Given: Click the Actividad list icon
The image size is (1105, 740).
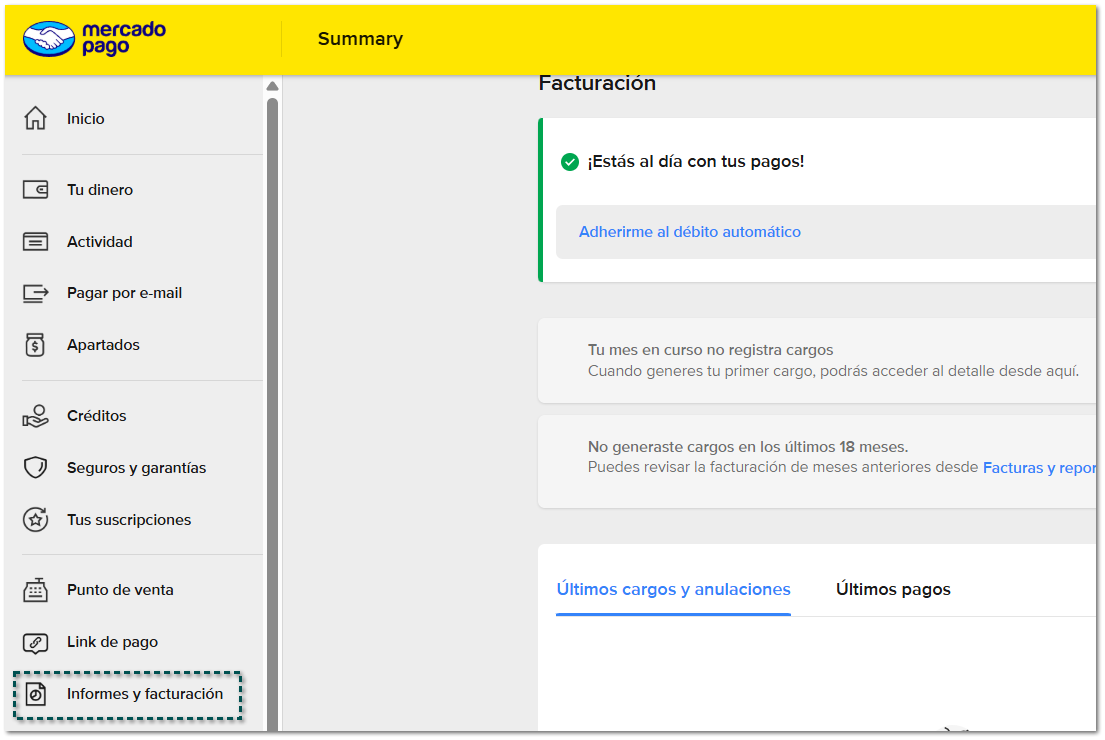Looking at the screenshot, I should pos(35,242).
